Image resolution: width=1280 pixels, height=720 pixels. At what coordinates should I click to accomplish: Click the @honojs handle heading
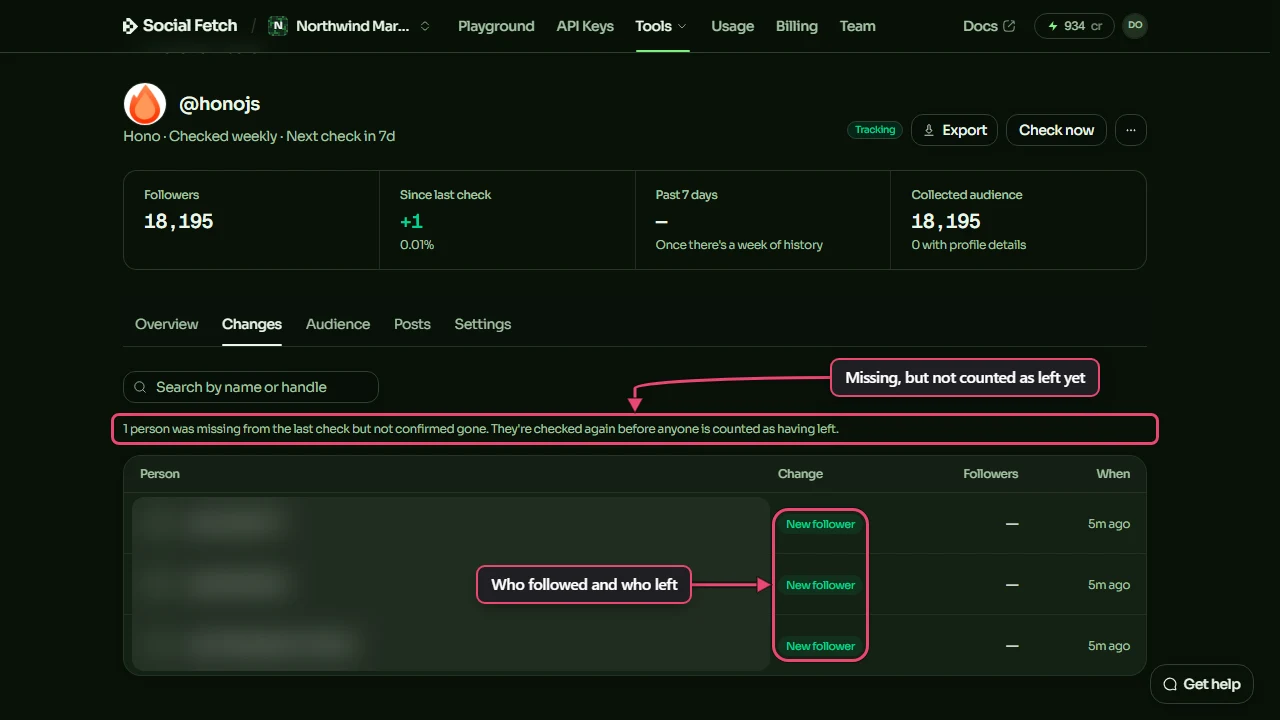point(219,104)
